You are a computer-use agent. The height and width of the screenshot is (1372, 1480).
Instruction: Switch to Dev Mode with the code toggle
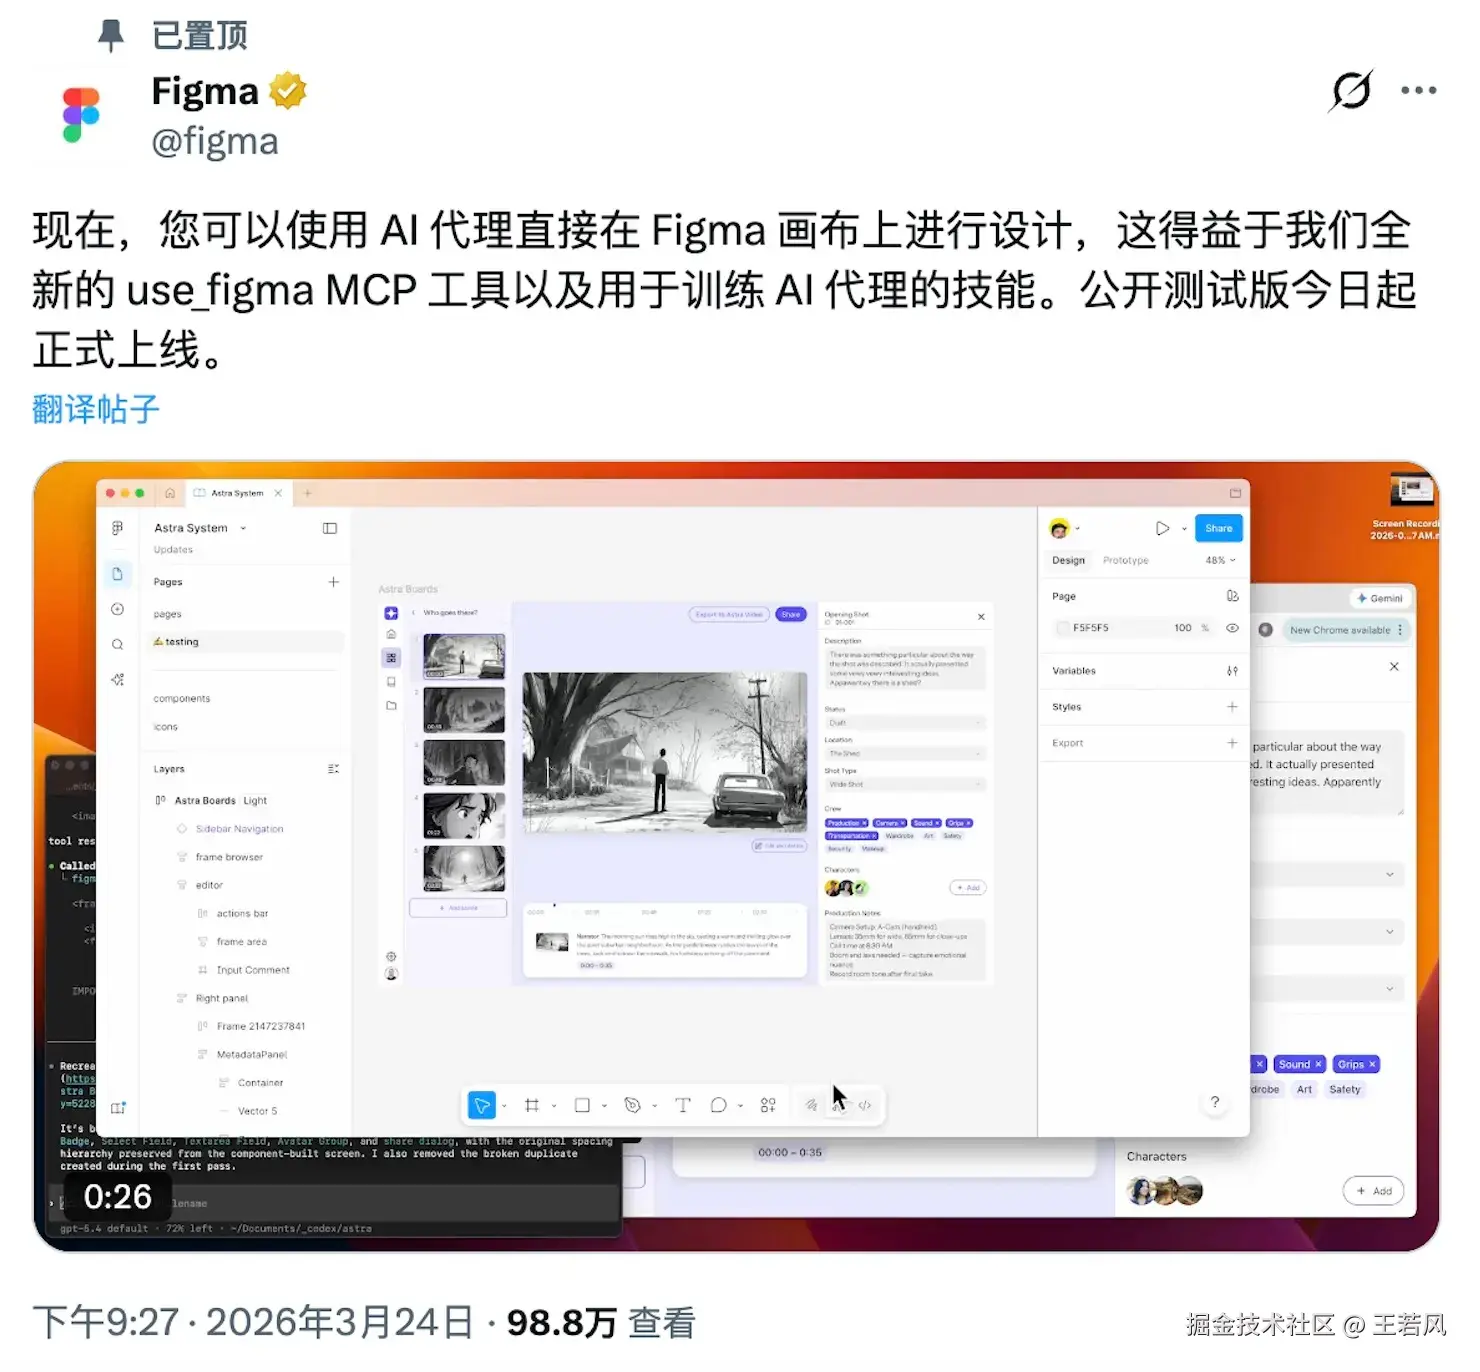(x=865, y=1105)
